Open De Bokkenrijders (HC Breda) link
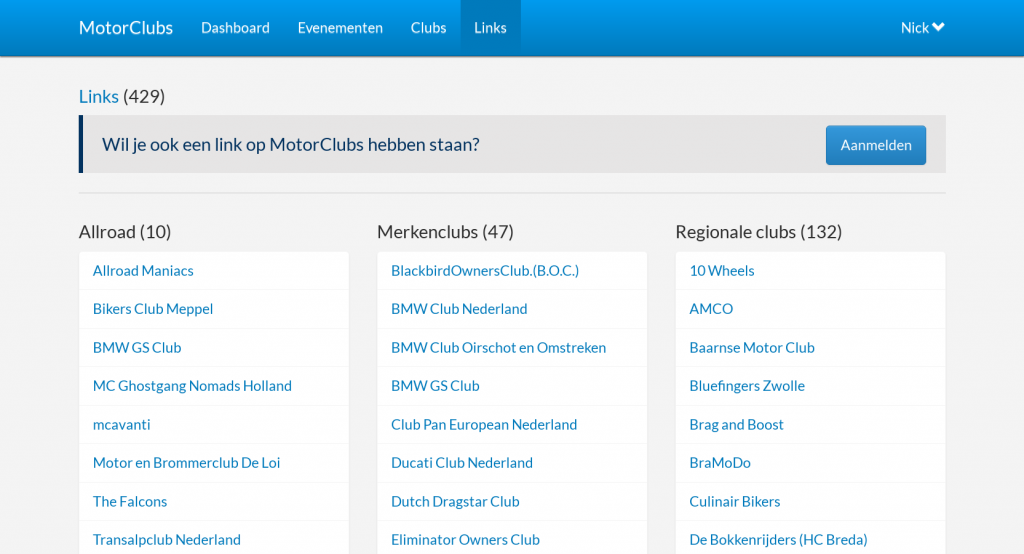 (x=778, y=540)
